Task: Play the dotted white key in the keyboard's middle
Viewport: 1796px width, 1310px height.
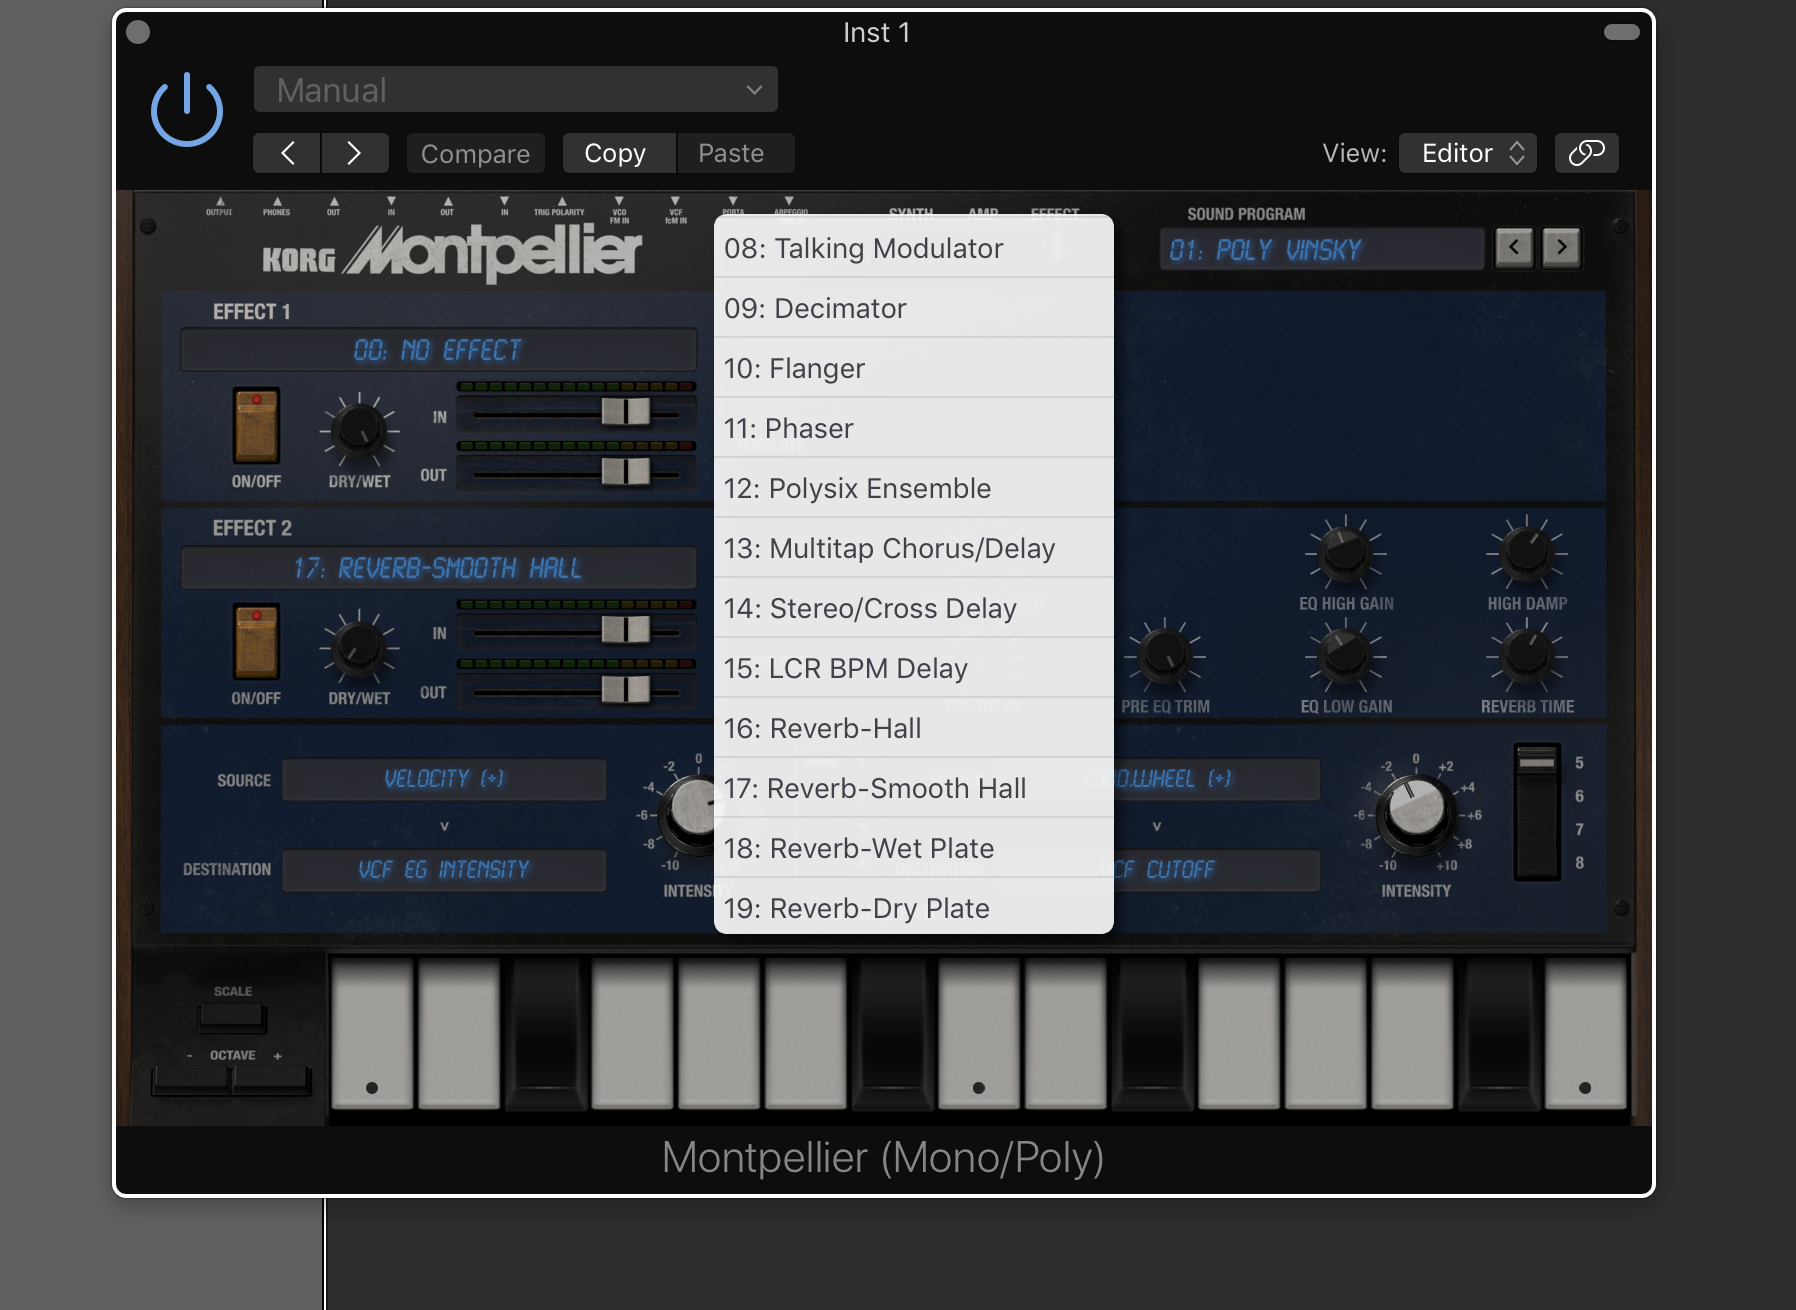Action: pyautogui.click(x=979, y=1034)
